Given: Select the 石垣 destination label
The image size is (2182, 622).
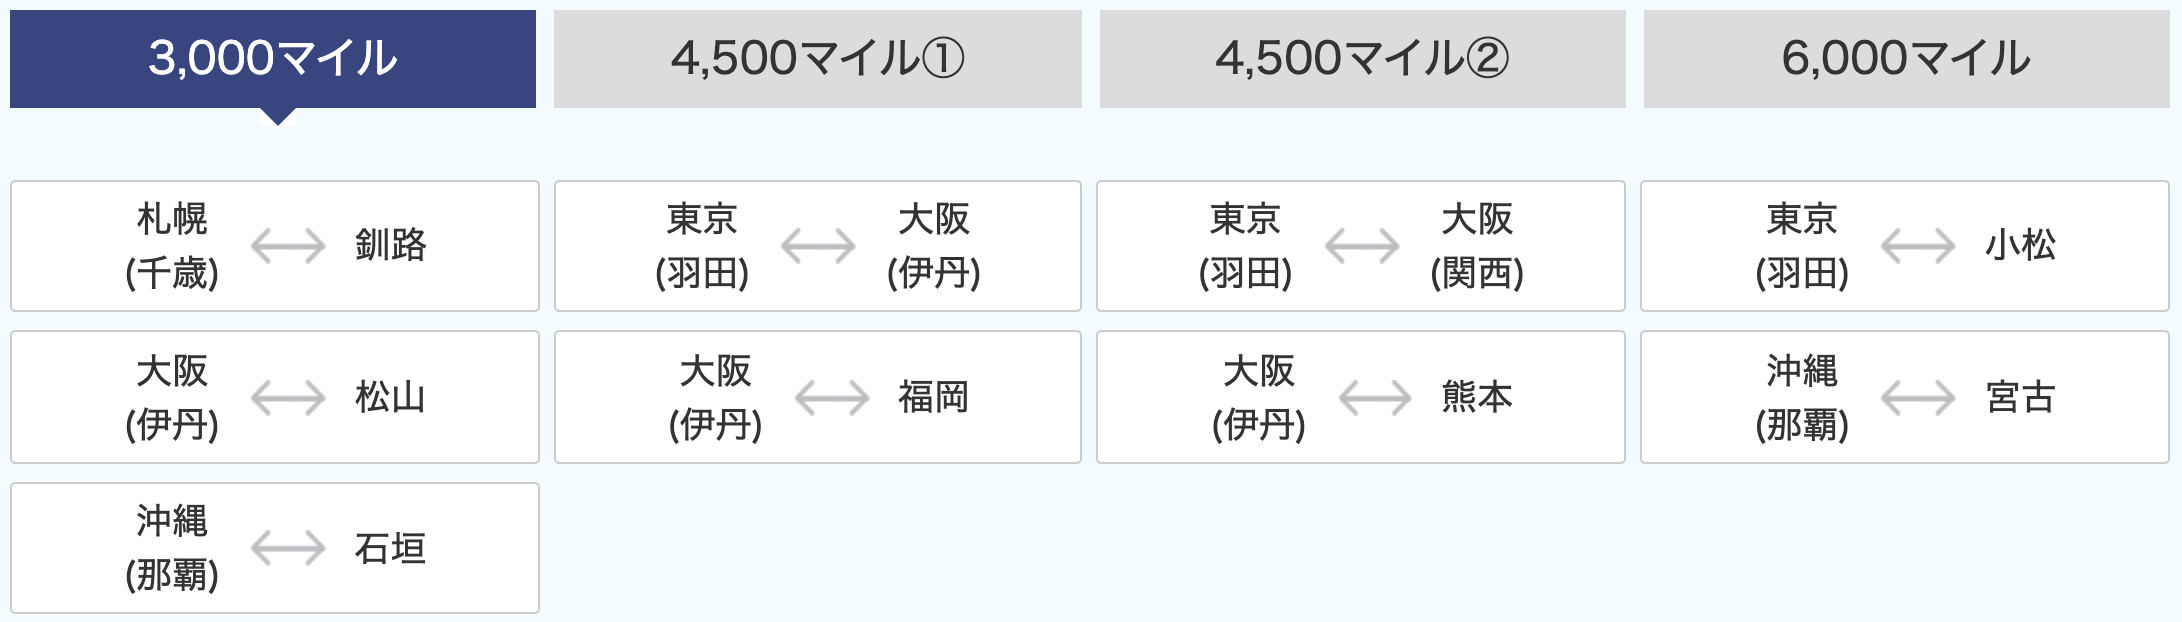Looking at the screenshot, I should coord(391,548).
